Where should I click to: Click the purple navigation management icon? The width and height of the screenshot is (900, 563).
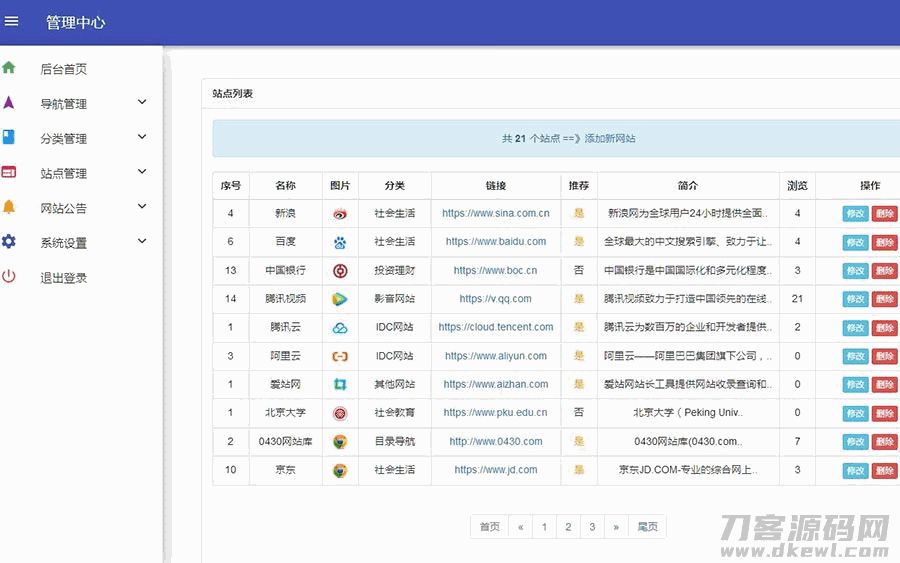9,103
